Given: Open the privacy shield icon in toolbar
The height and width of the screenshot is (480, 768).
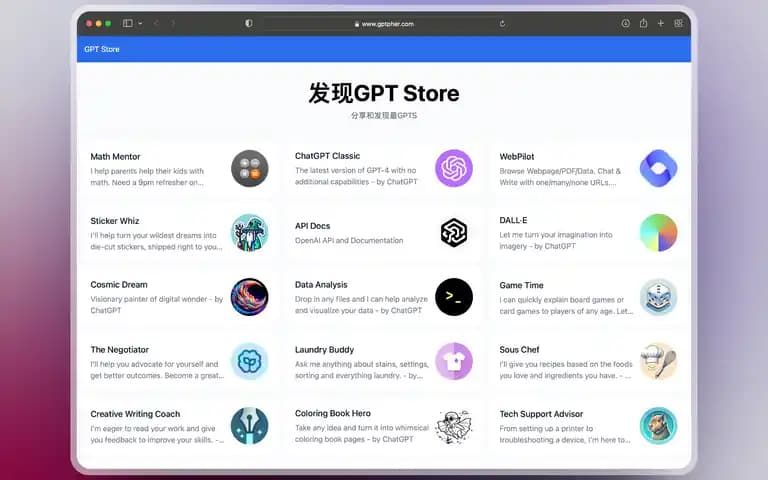Looking at the screenshot, I should click(x=249, y=23).
